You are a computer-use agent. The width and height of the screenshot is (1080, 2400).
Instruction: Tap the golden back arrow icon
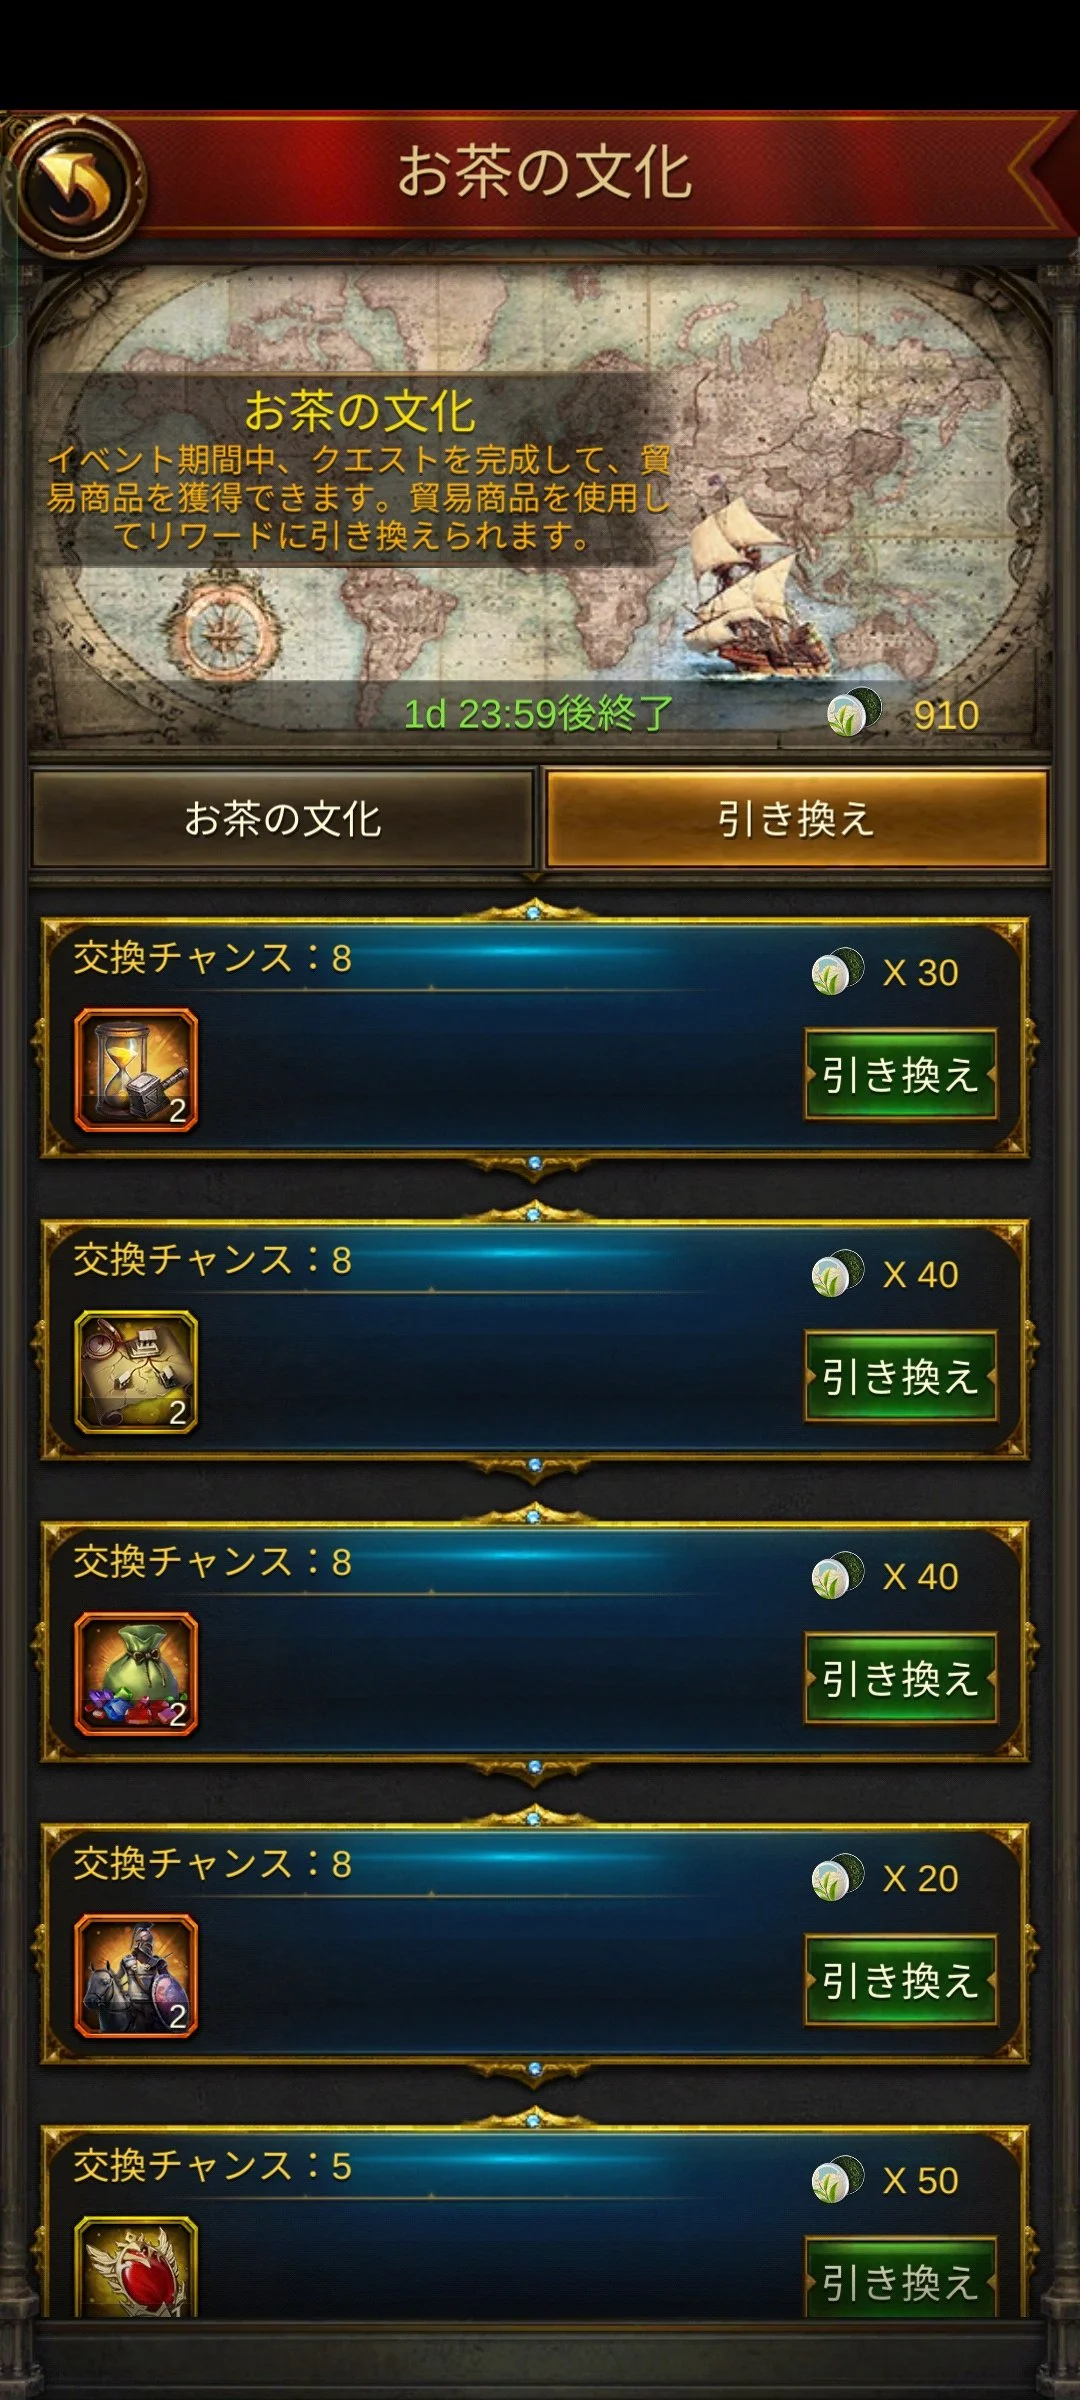[76, 184]
